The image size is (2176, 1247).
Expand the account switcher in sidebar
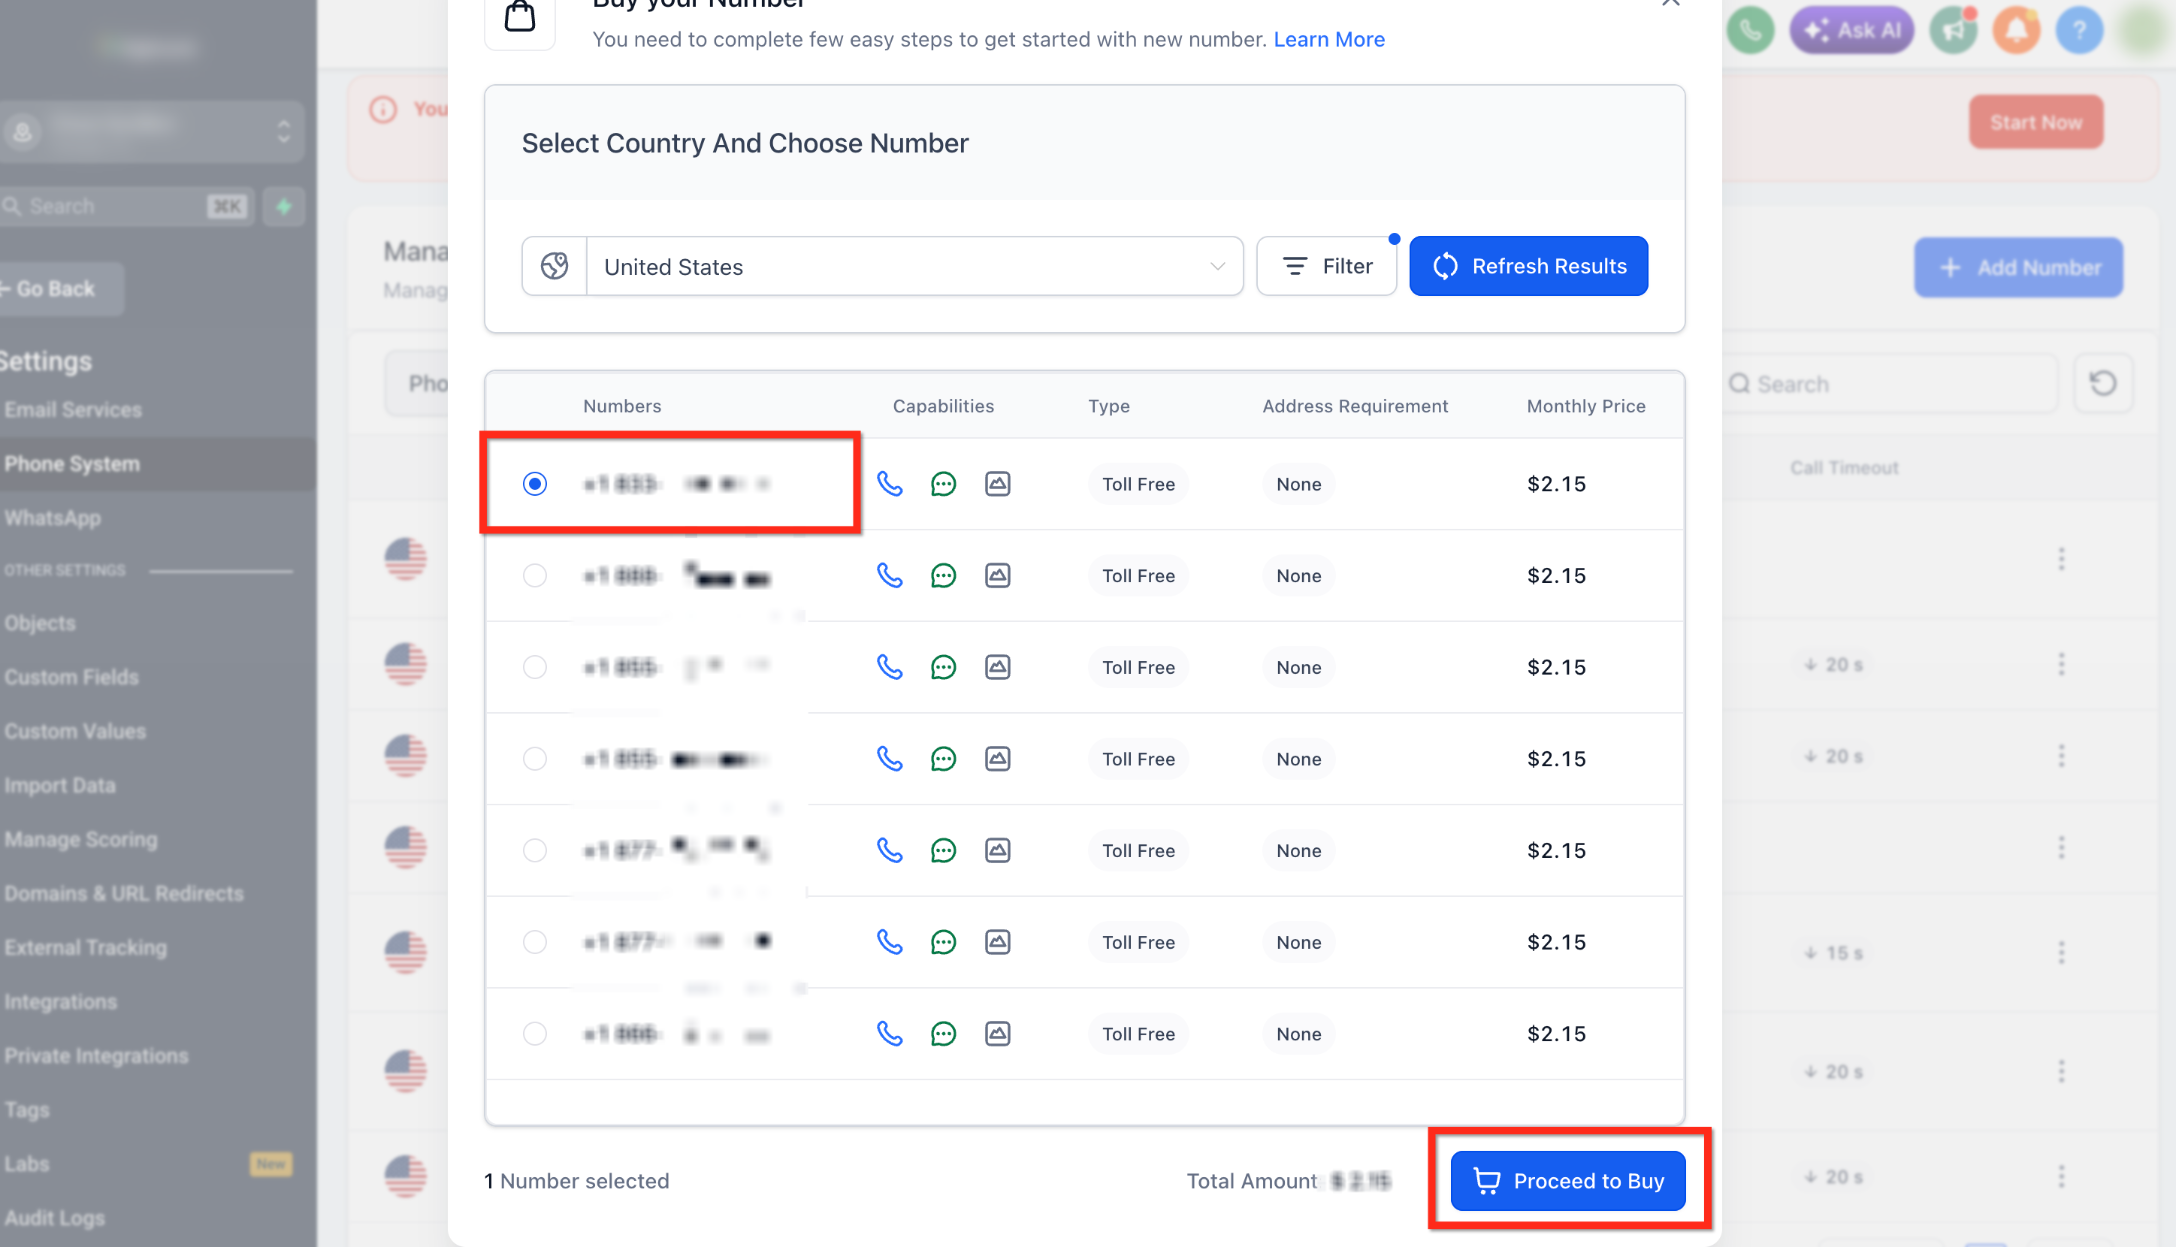151,131
